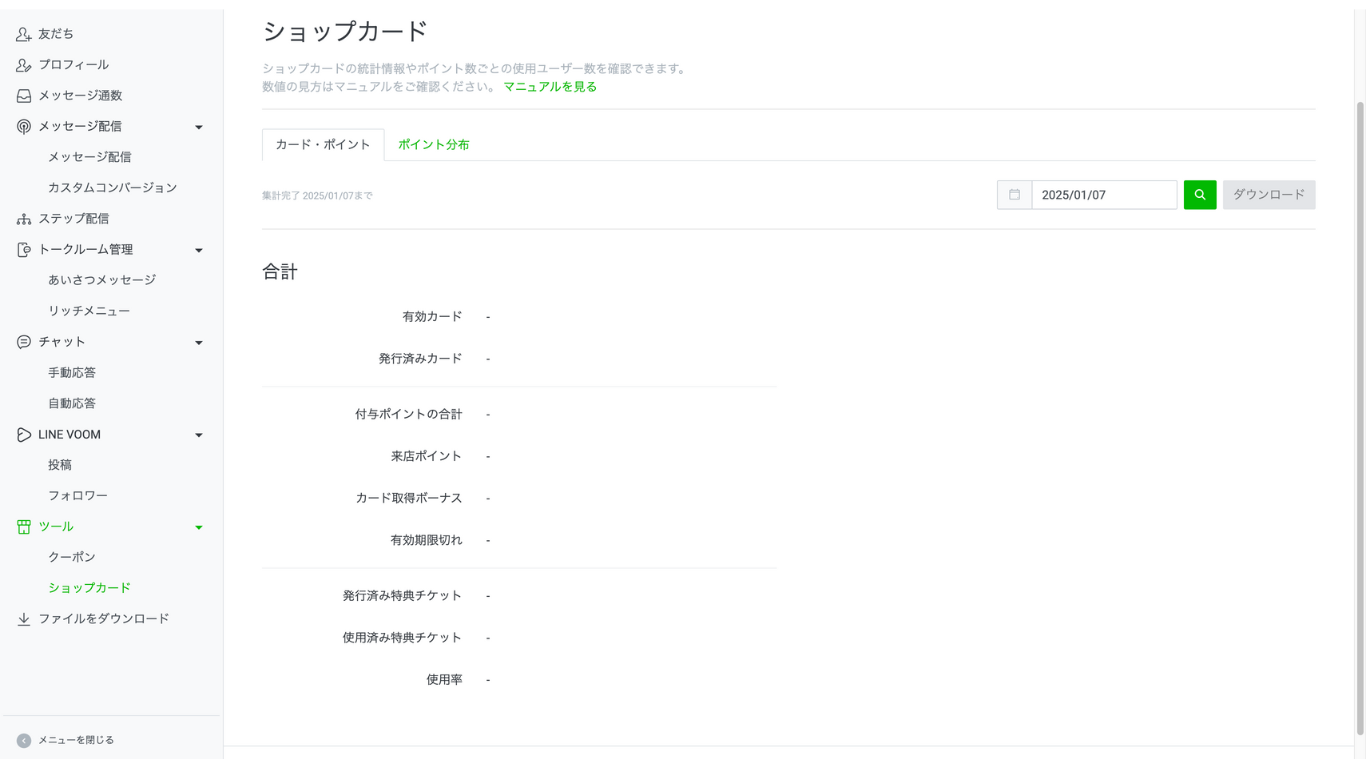The height and width of the screenshot is (768, 1366).
Task: Click the 集計完了 2025/01/07まで text
Action: point(317,196)
